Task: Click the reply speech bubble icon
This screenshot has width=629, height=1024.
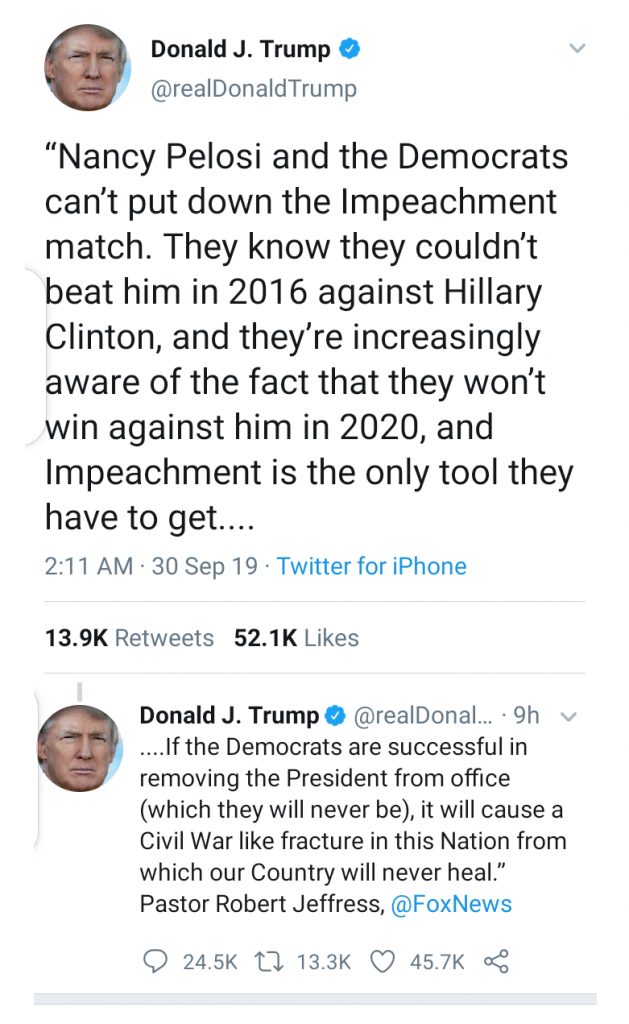Action: point(155,961)
